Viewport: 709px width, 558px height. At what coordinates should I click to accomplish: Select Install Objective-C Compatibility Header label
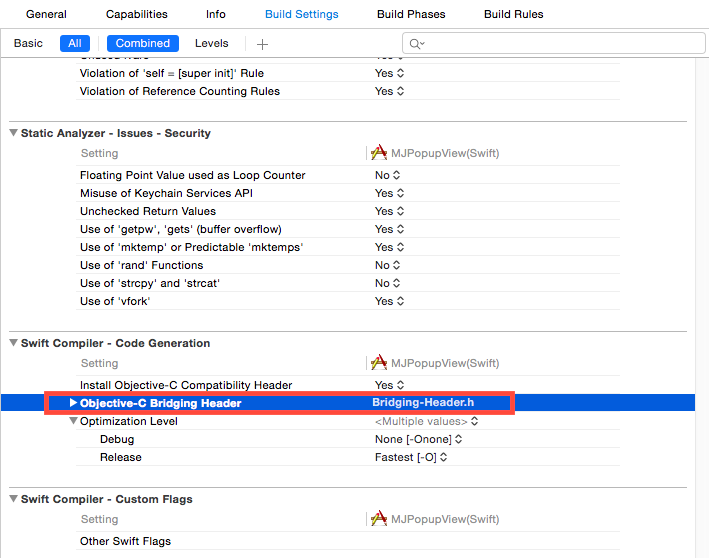pyautogui.click(x=186, y=385)
